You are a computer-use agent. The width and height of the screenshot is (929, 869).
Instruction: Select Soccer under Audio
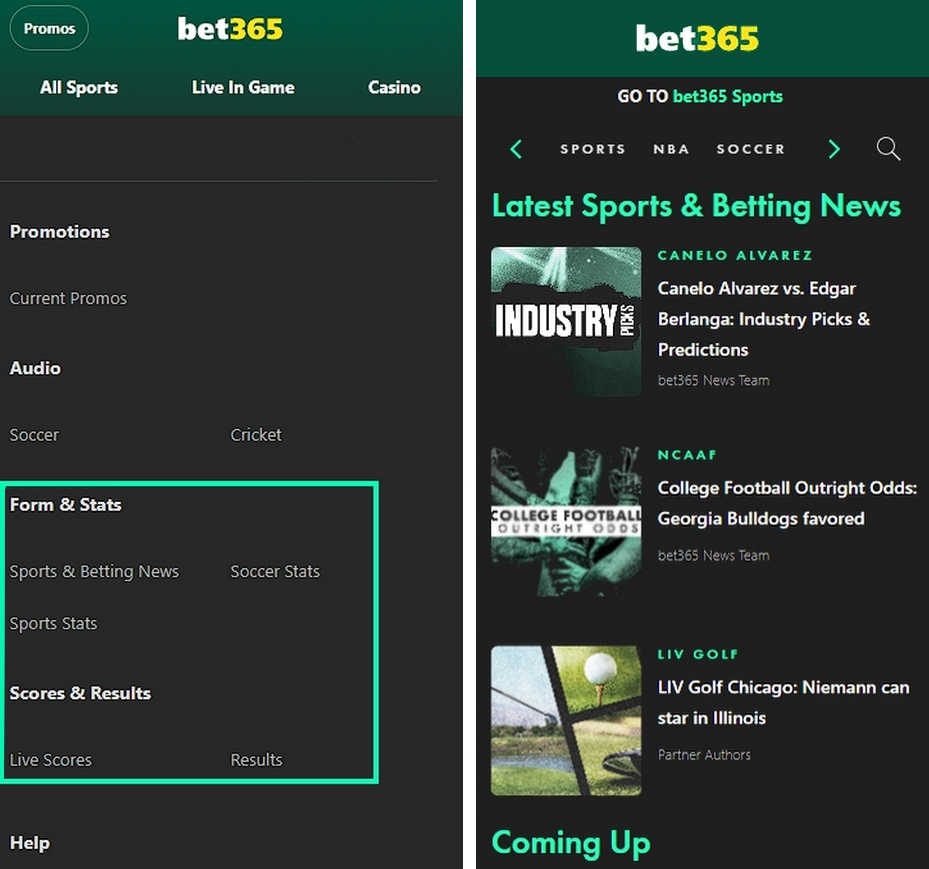point(34,435)
